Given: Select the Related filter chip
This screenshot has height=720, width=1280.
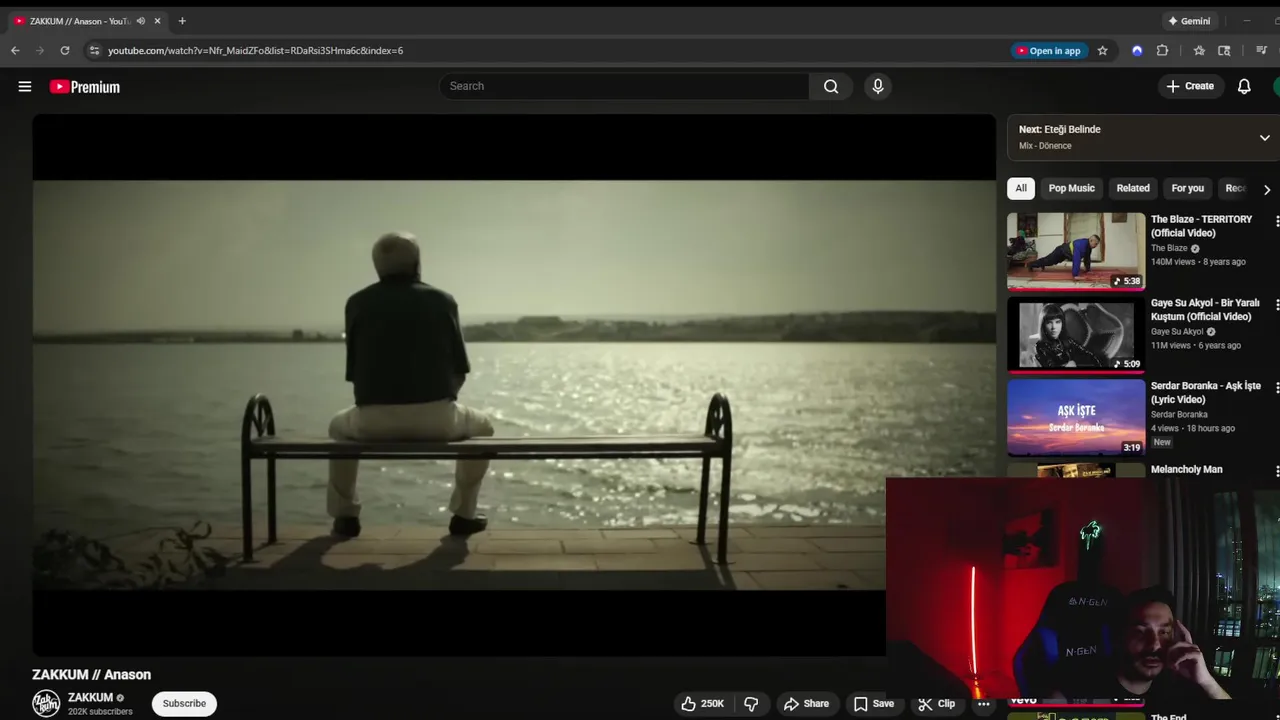Looking at the screenshot, I should pyautogui.click(x=1133, y=188).
